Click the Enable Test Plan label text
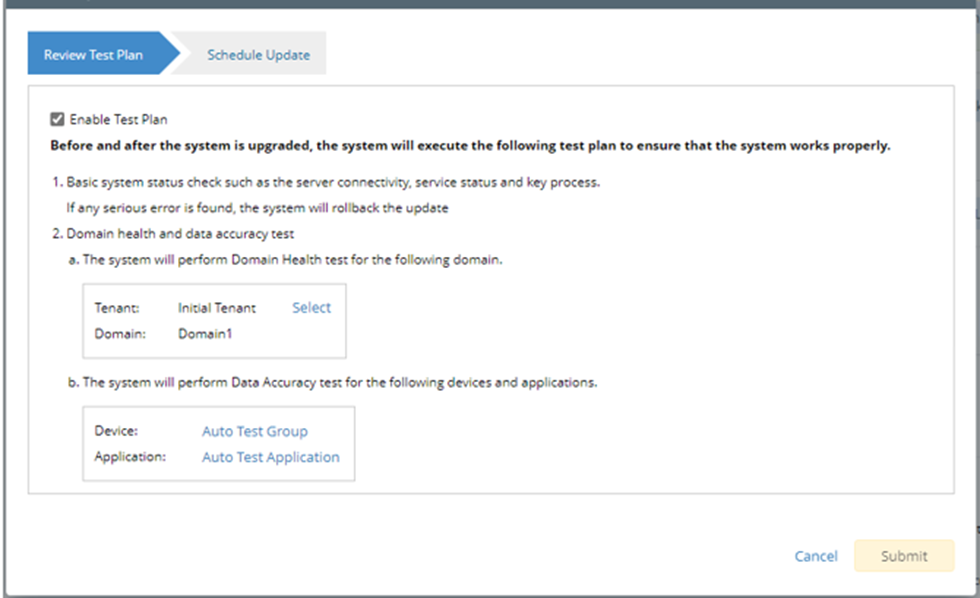This screenshot has width=980, height=598. point(118,120)
